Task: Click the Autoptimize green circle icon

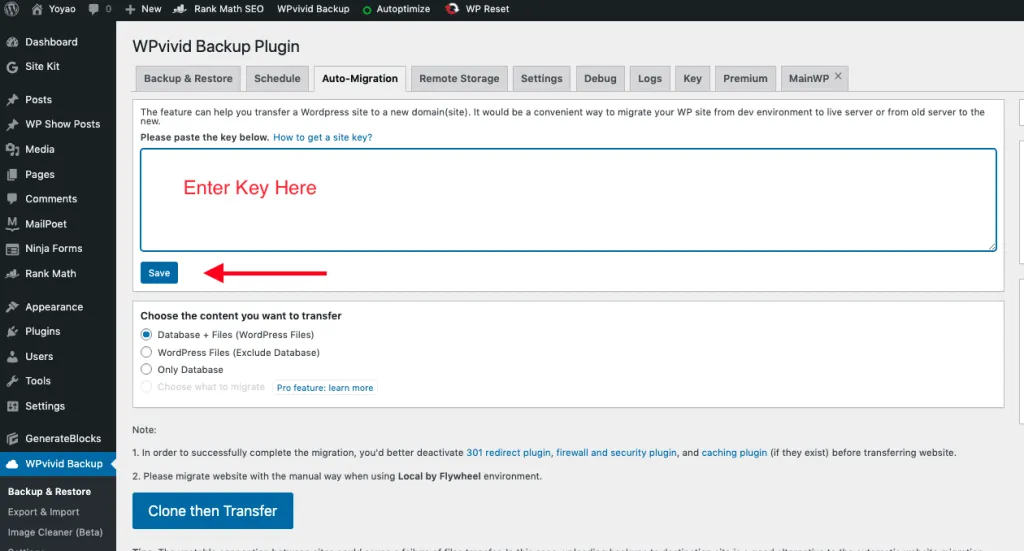Action: [367, 10]
